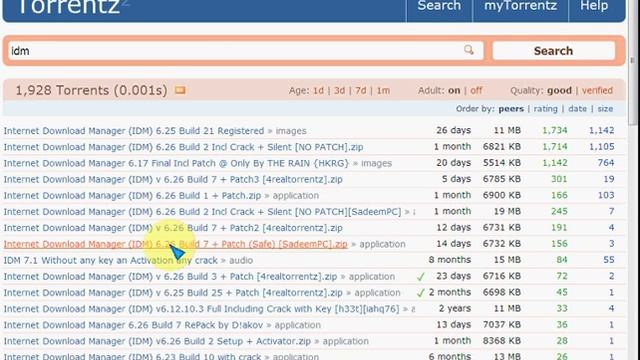The image size is (640, 360).
Task: Open IDM v 6.26 Build 7 + Patch3 torrent
Action: click(173, 180)
